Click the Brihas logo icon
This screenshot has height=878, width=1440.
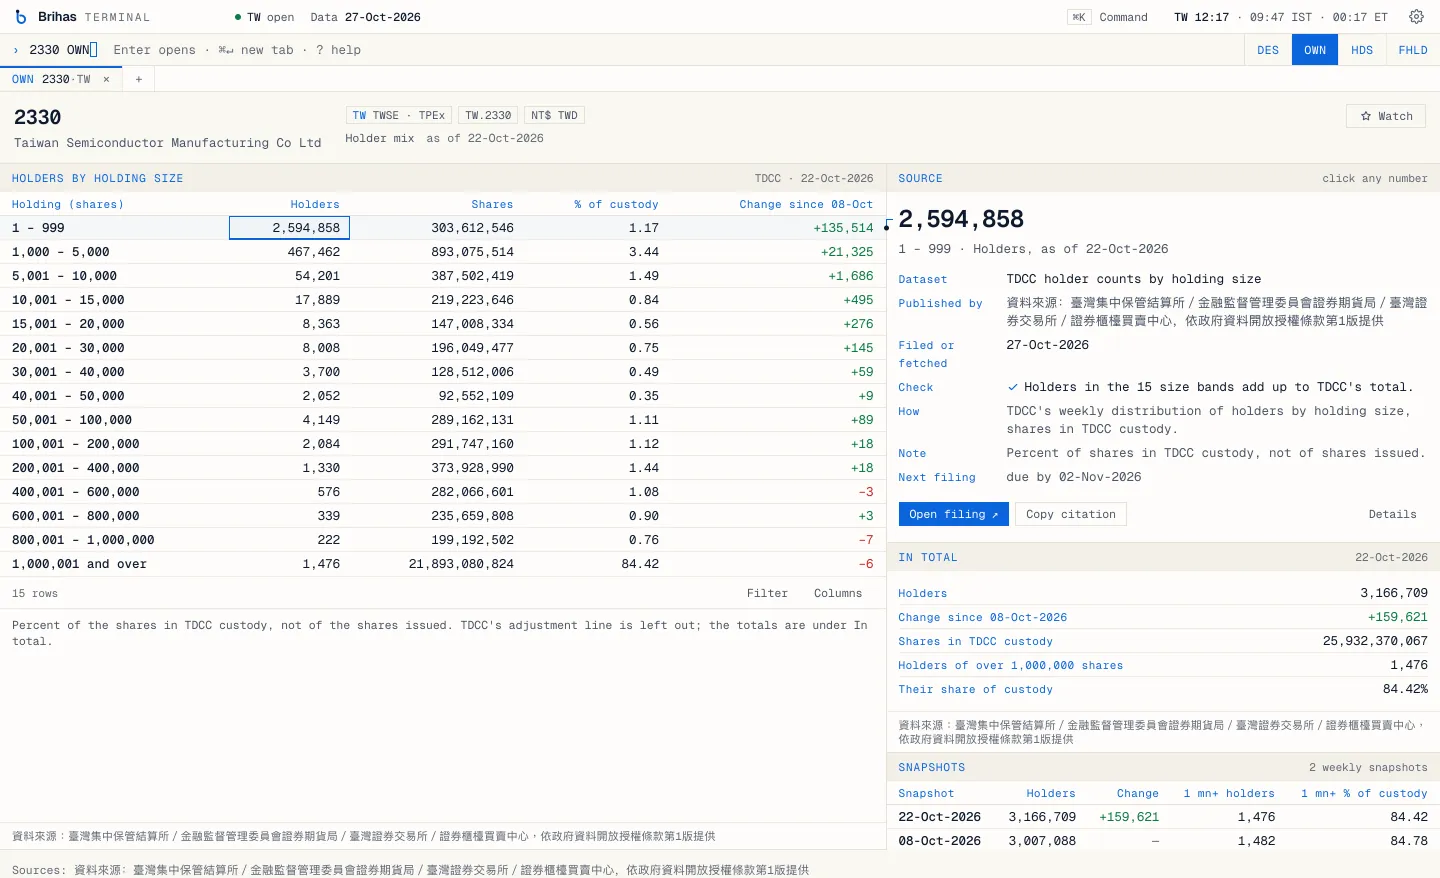click(x=21, y=17)
